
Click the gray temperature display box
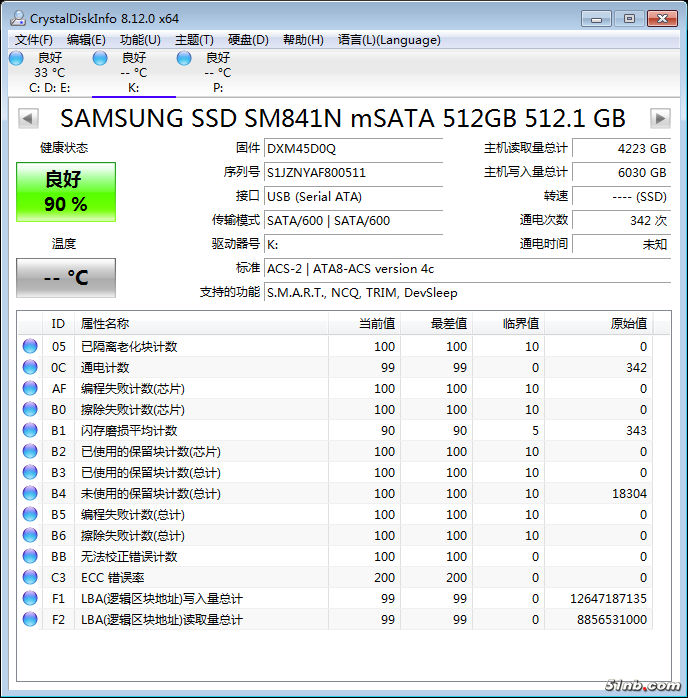coord(66,278)
